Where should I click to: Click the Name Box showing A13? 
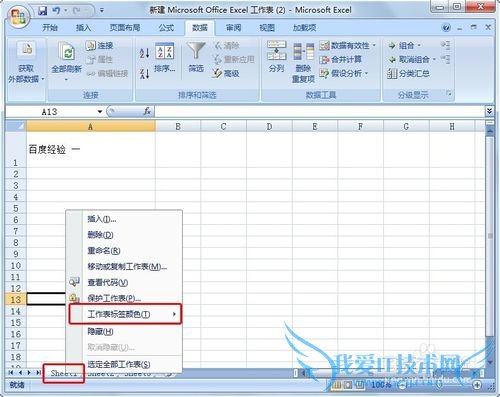pyautogui.click(x=50, y=112)
